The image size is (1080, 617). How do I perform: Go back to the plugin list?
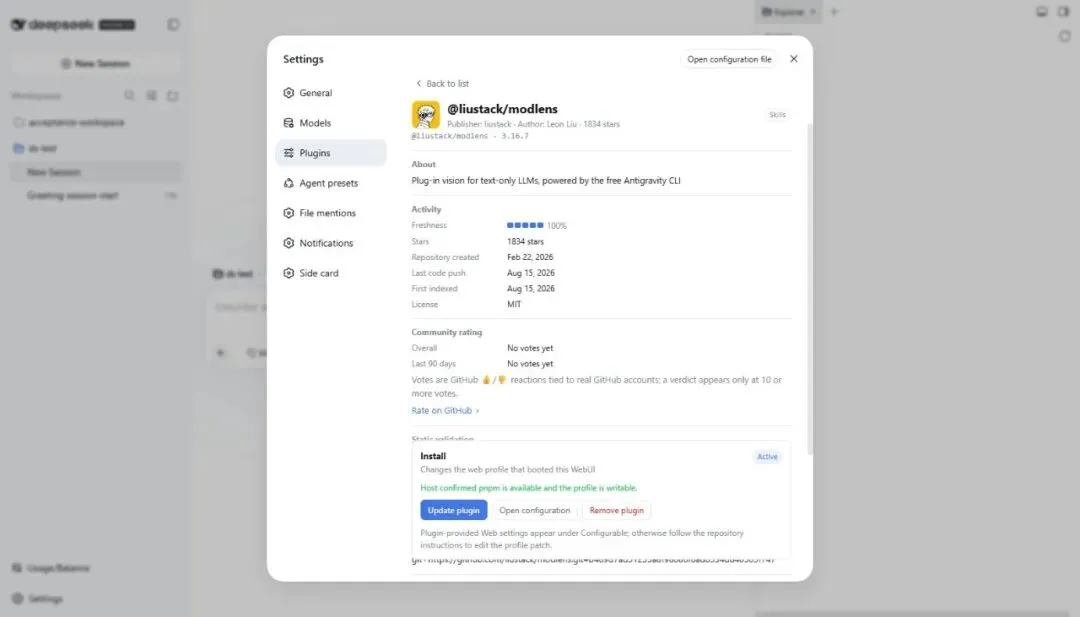click(442, 83)
